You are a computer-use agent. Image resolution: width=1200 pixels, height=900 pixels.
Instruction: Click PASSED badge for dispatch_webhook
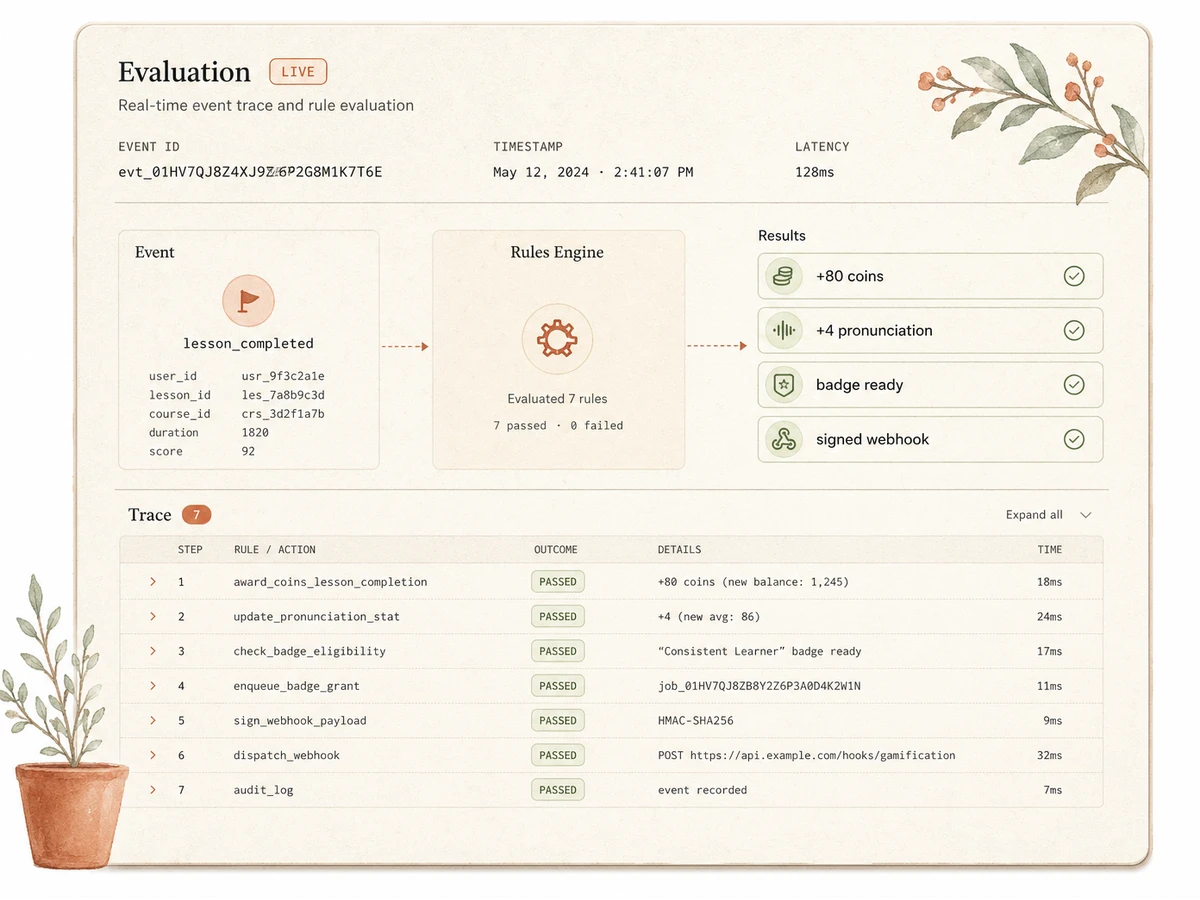[x=558, y=755]
